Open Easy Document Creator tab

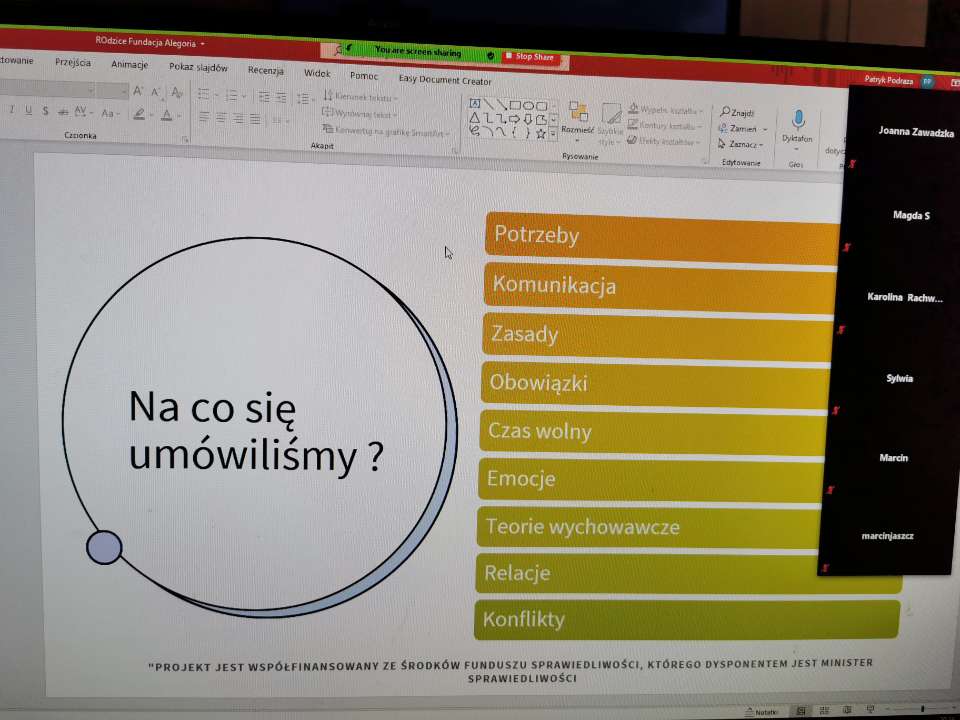445,80
